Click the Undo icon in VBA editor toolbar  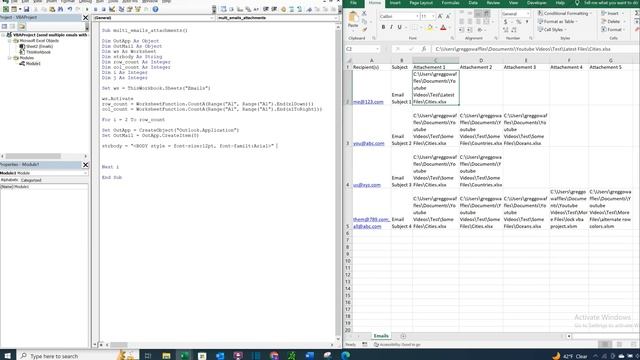point(70,9)
